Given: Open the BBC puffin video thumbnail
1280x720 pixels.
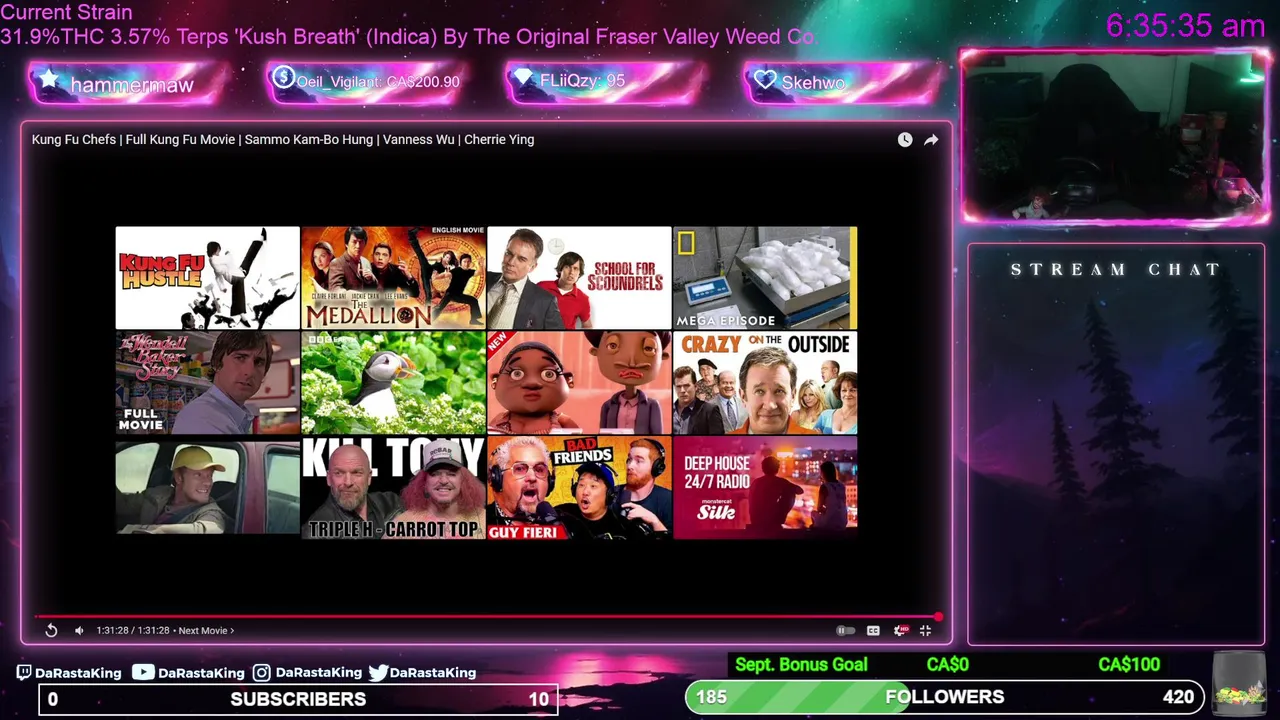Looking at the screenshot, I should click(x=393, y=383).
